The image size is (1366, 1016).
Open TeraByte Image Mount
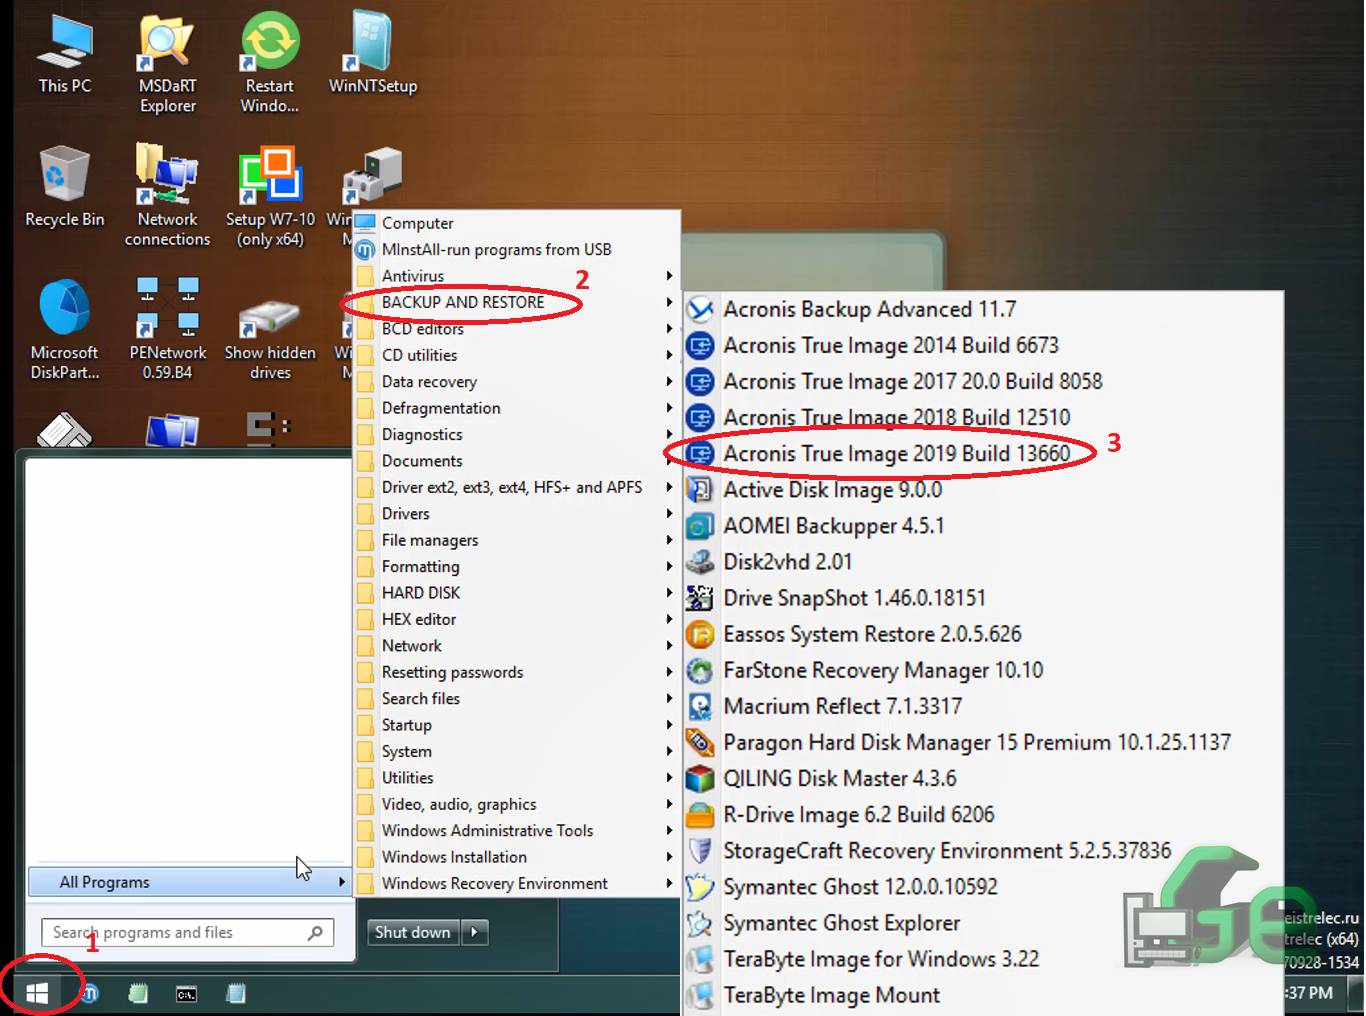tap(982, 994)
